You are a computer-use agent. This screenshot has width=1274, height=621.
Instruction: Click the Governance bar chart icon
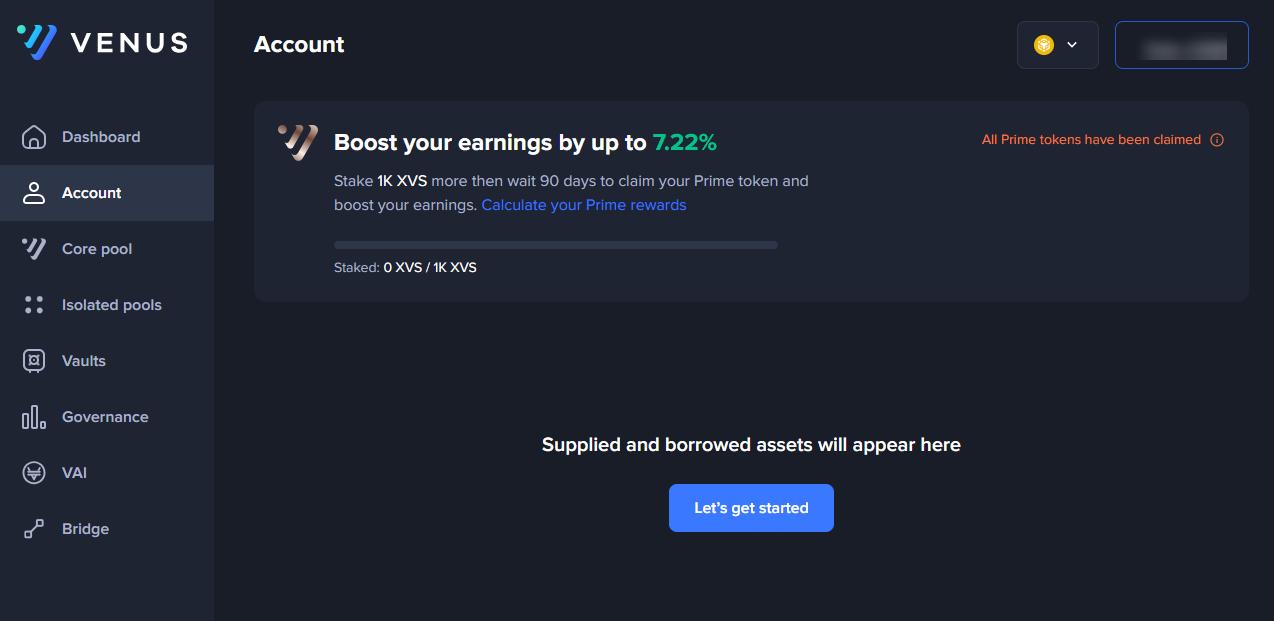point(34,417)
